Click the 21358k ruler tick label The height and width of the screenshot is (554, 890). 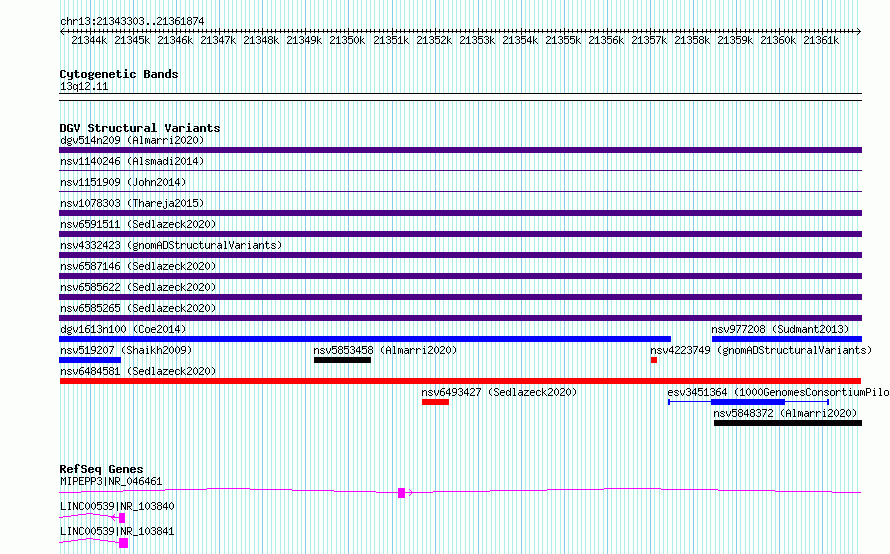tap(692, 40)
